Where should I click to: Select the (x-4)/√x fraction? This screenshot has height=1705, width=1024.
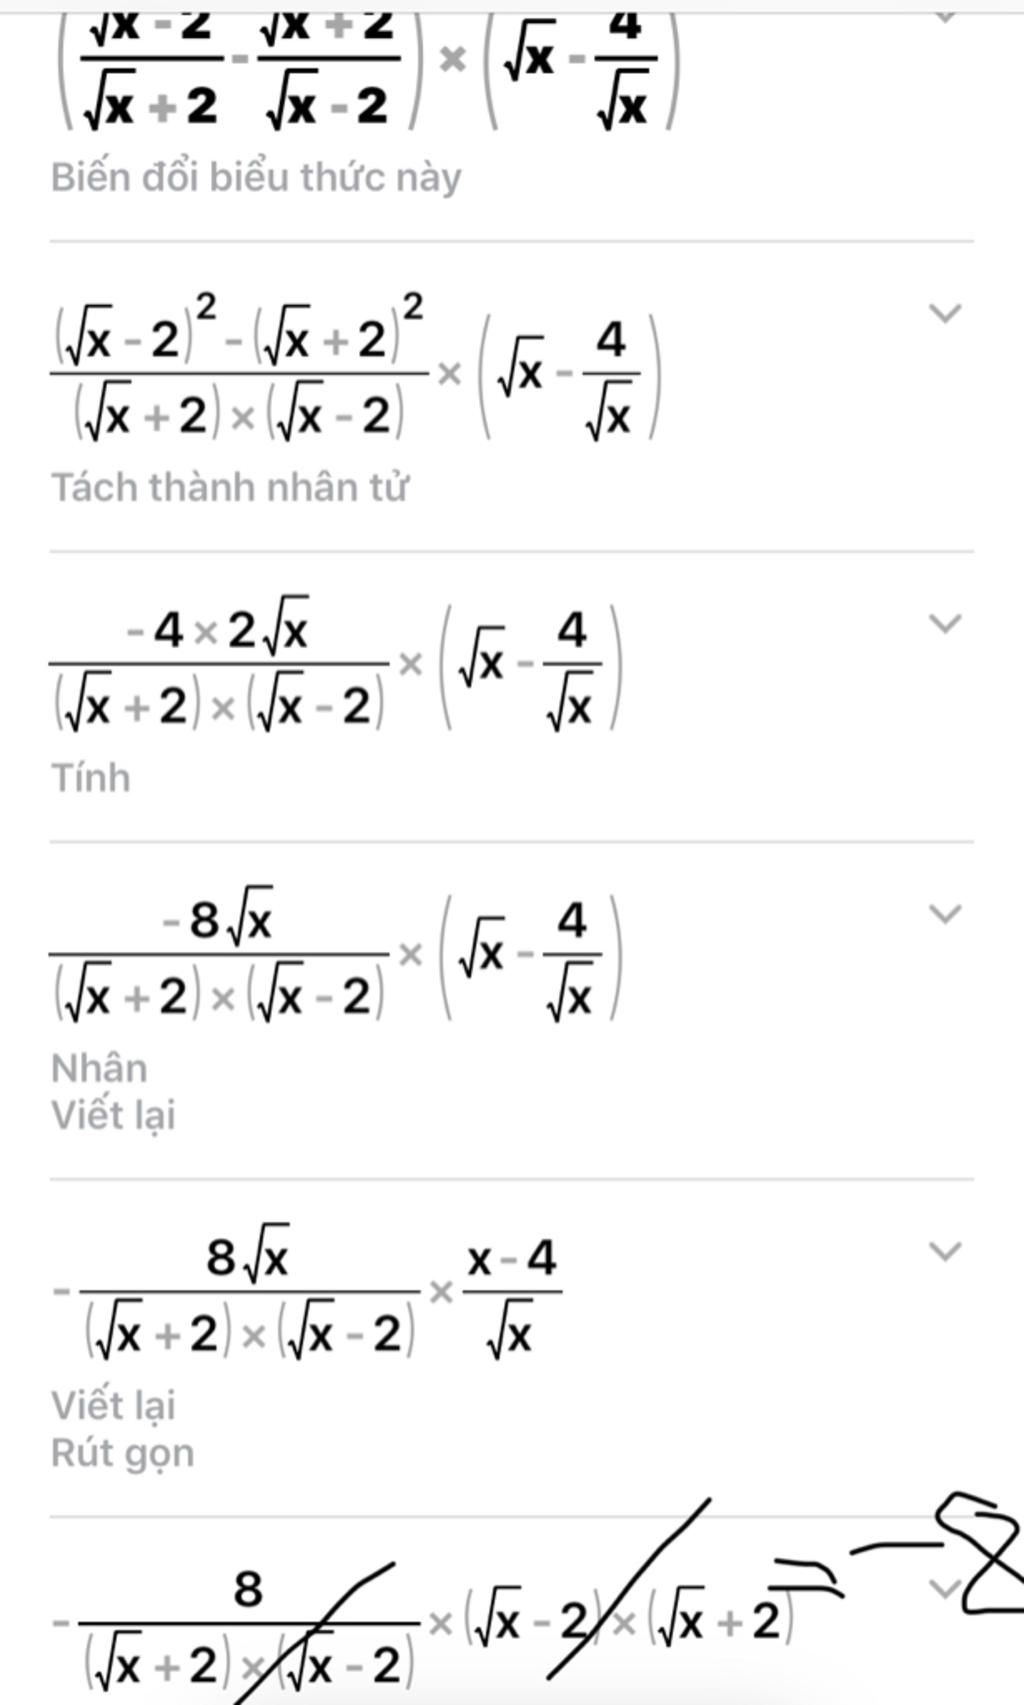point(511,1296)
